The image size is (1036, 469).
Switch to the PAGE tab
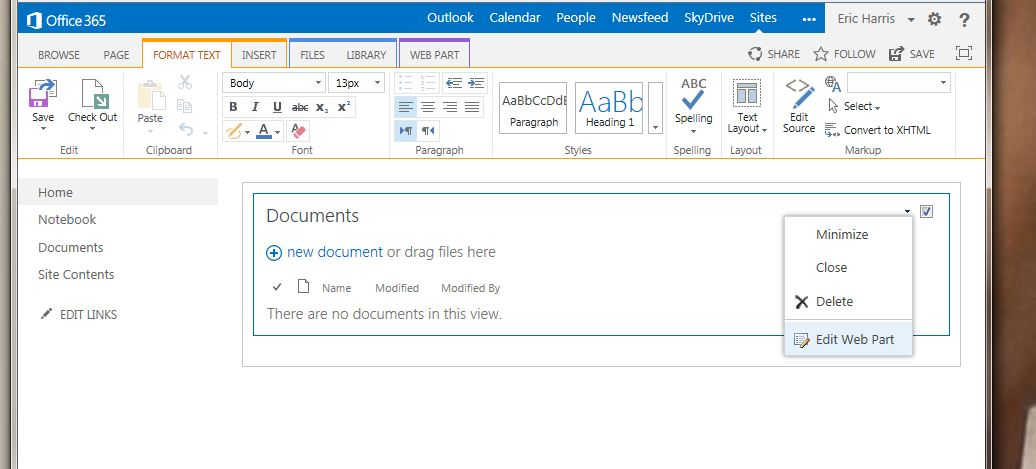116,55
